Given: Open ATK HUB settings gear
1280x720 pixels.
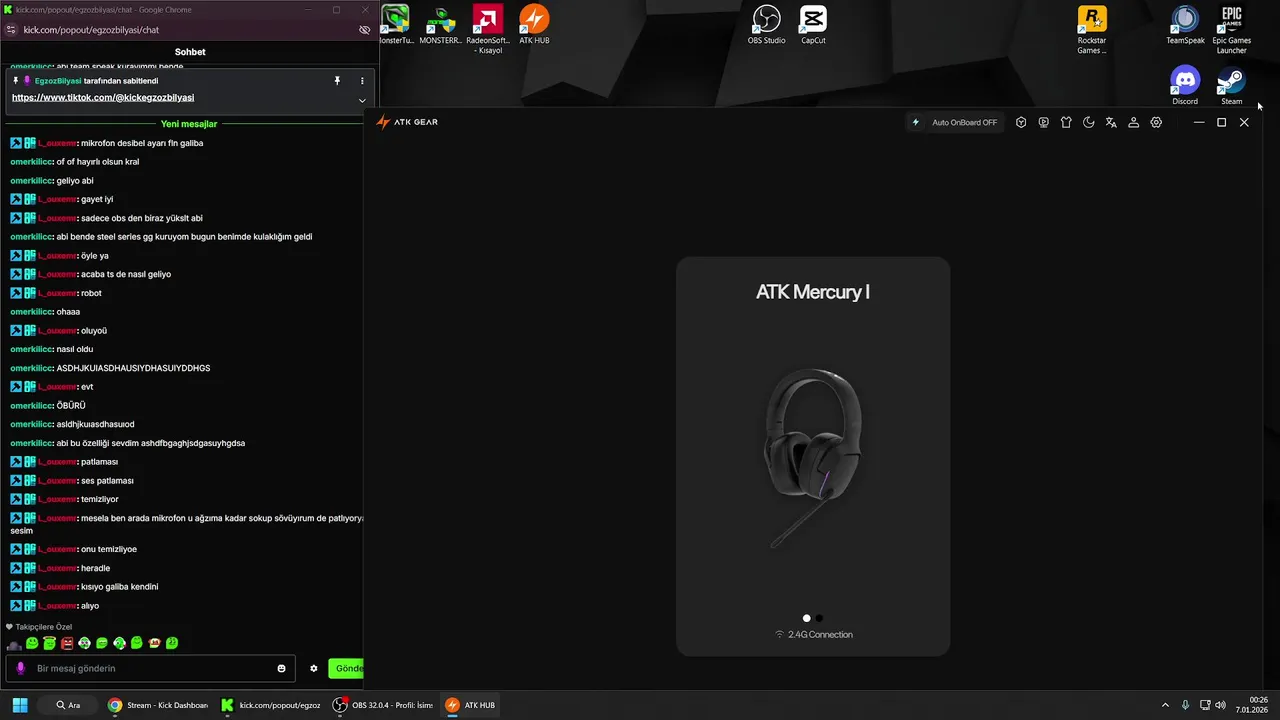Looking at the screenshot, I should pyautogui.click(x=1156, y=122).
